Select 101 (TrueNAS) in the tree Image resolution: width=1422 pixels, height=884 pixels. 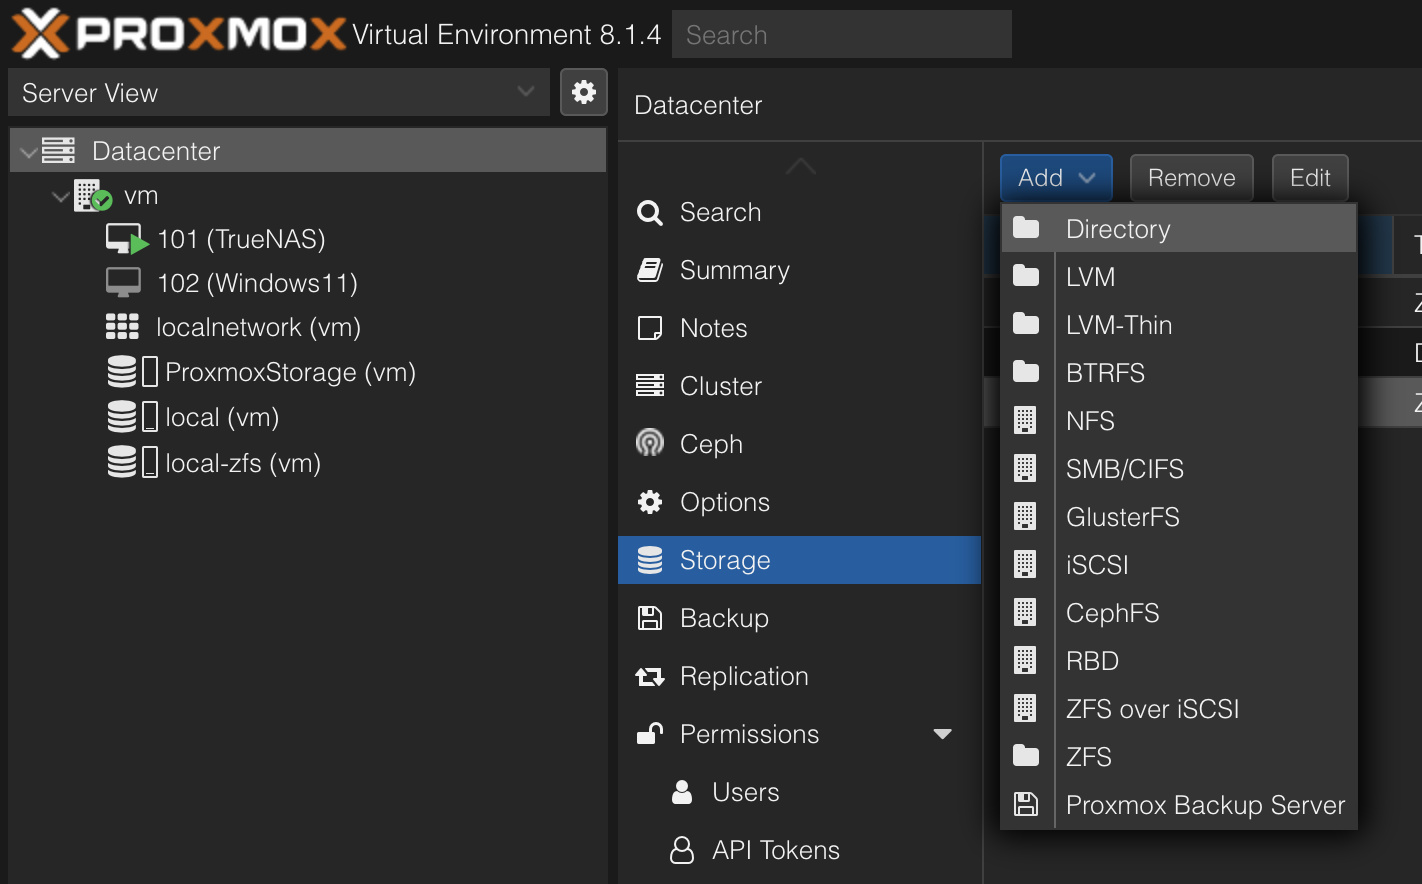(x=308, y=239)
